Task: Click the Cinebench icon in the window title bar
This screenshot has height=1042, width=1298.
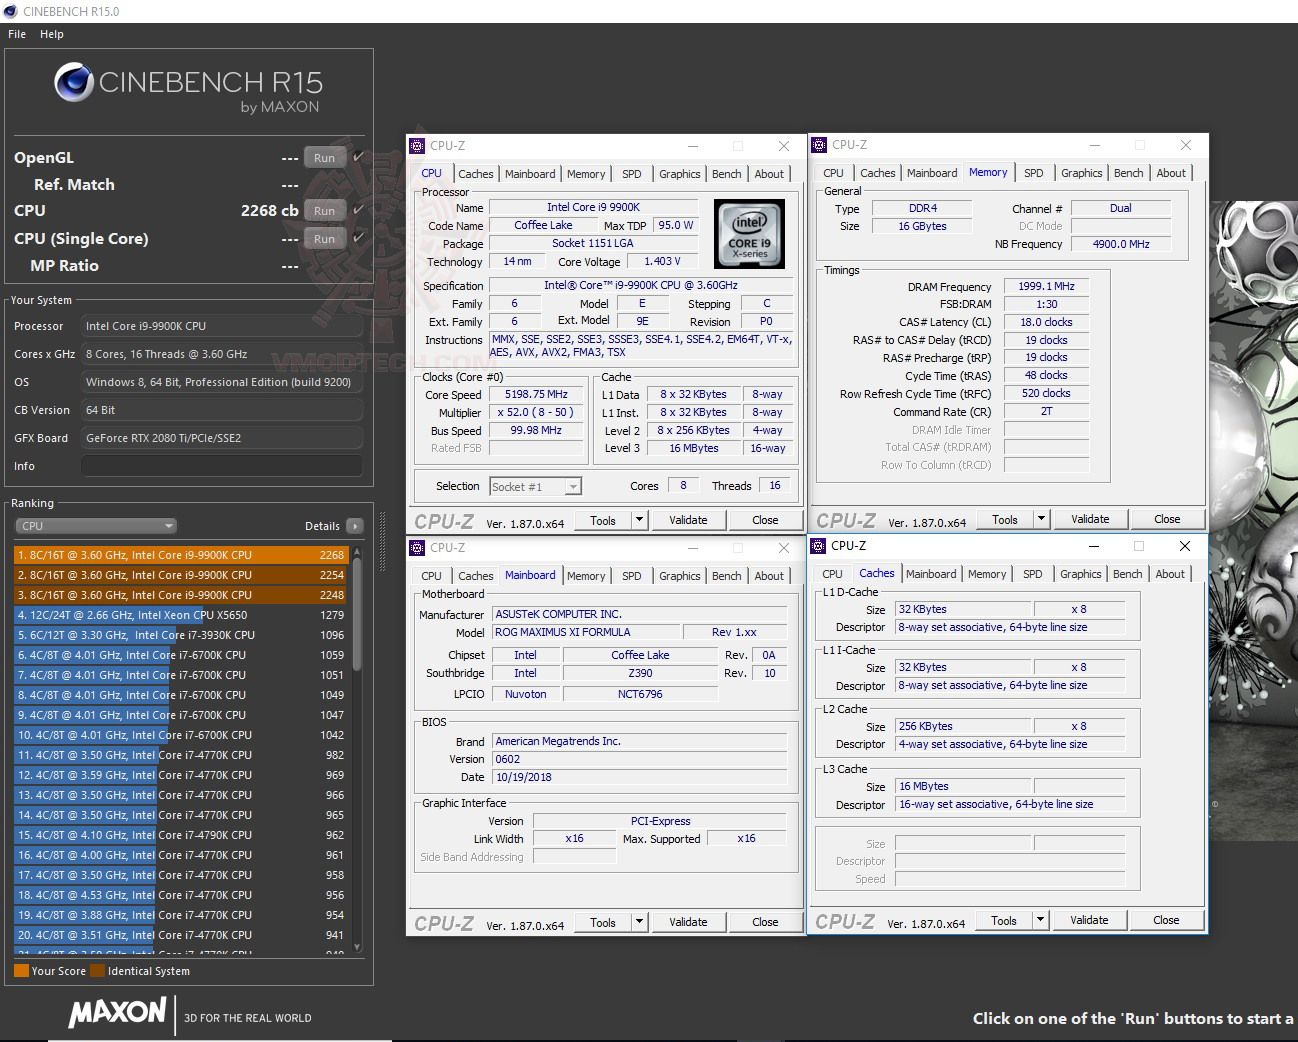Action: coord(9,11)
